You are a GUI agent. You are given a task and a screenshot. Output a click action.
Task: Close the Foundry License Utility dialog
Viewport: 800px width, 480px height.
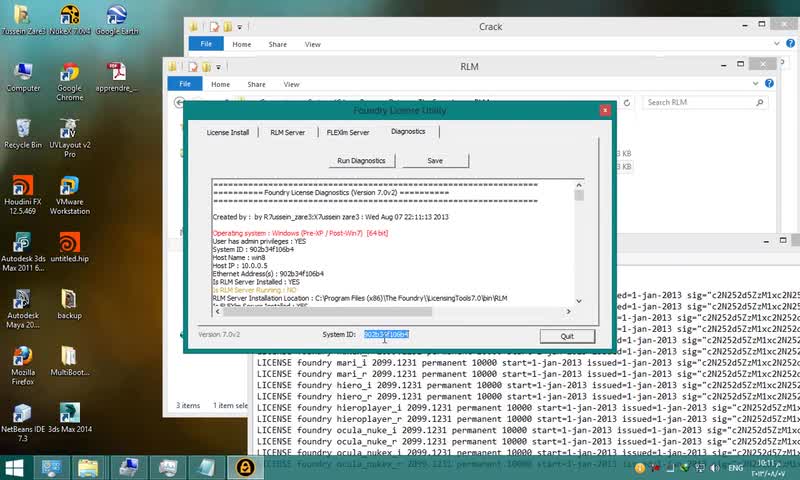(605, 110)
